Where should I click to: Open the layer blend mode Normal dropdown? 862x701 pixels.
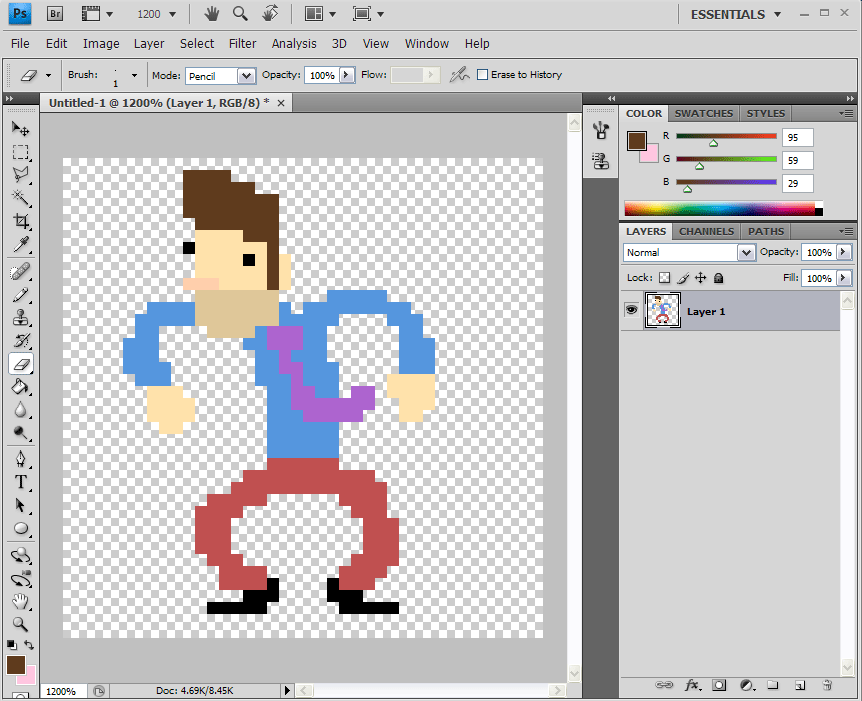pos(745,253)
